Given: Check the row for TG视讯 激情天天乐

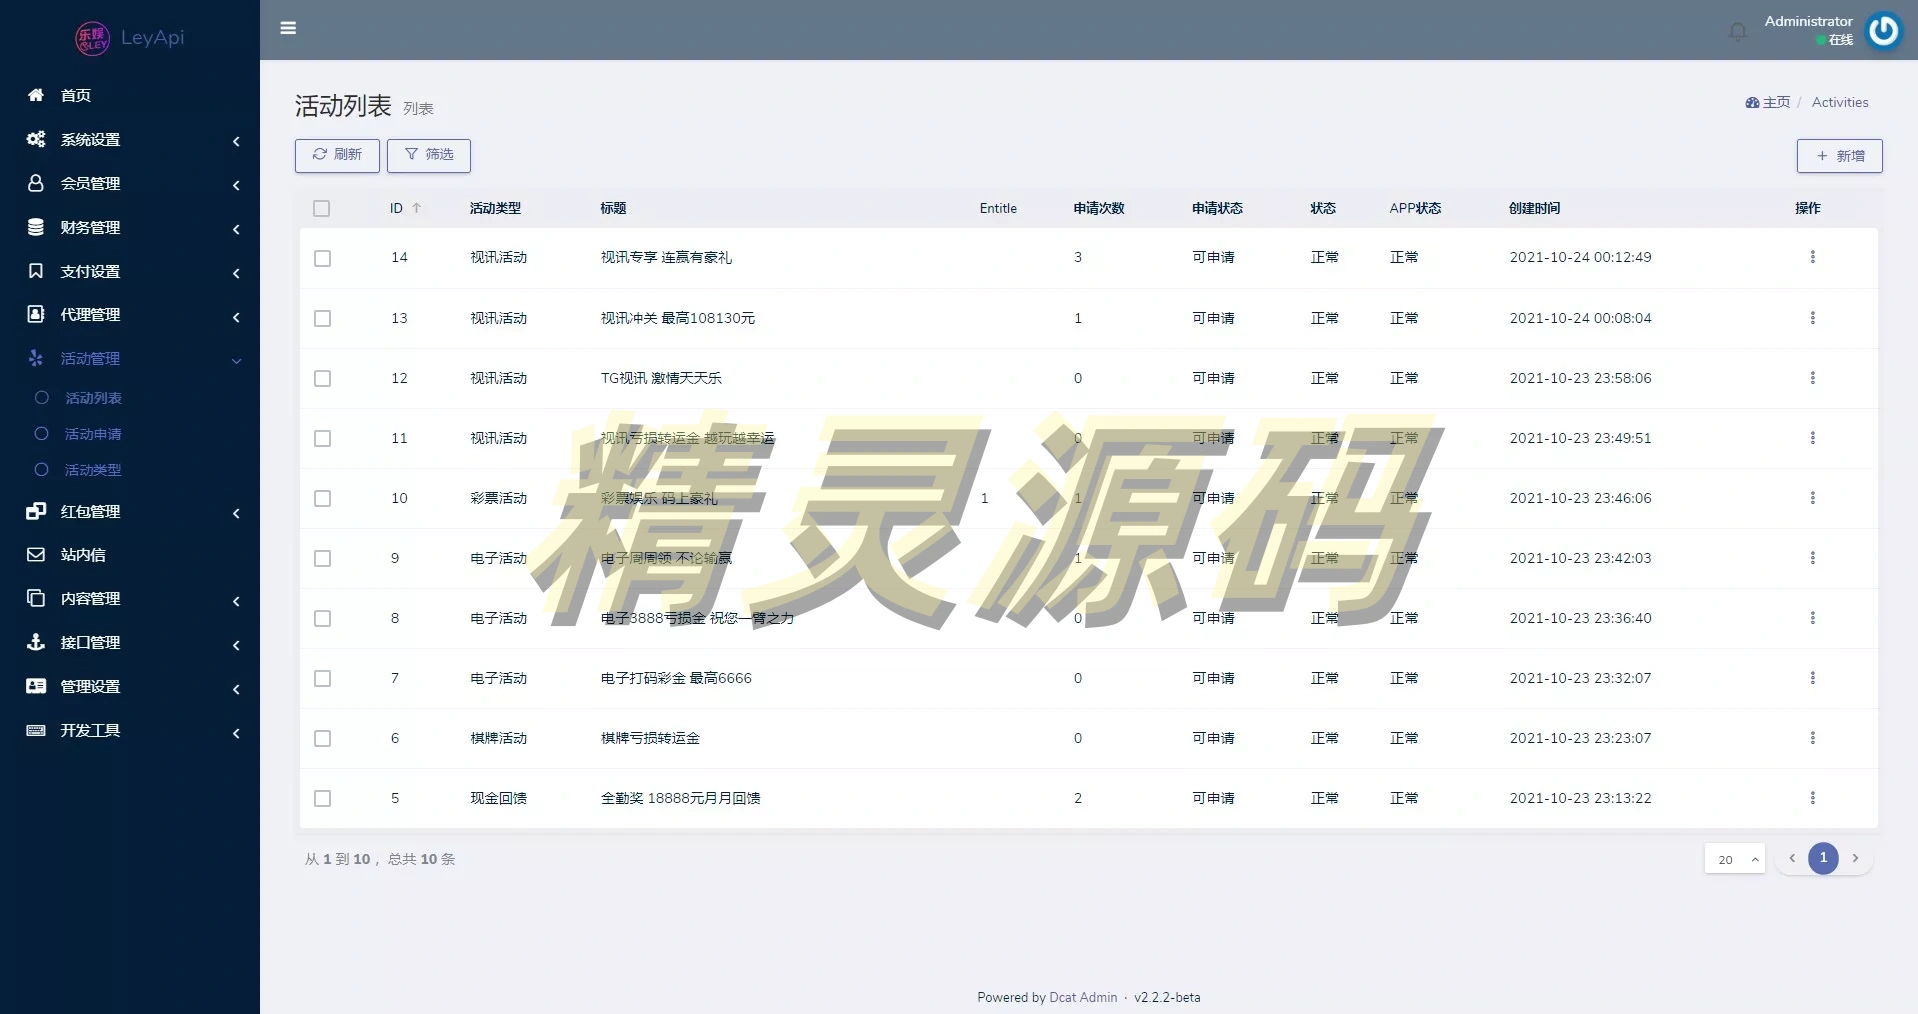Looking at the screenshot, I should 322,378.
